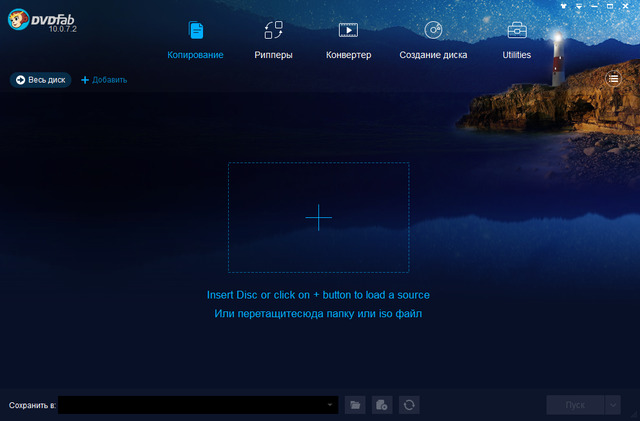Click Добавить to add a source
Viewport: 640px width, 421px height.
[104, 80]
